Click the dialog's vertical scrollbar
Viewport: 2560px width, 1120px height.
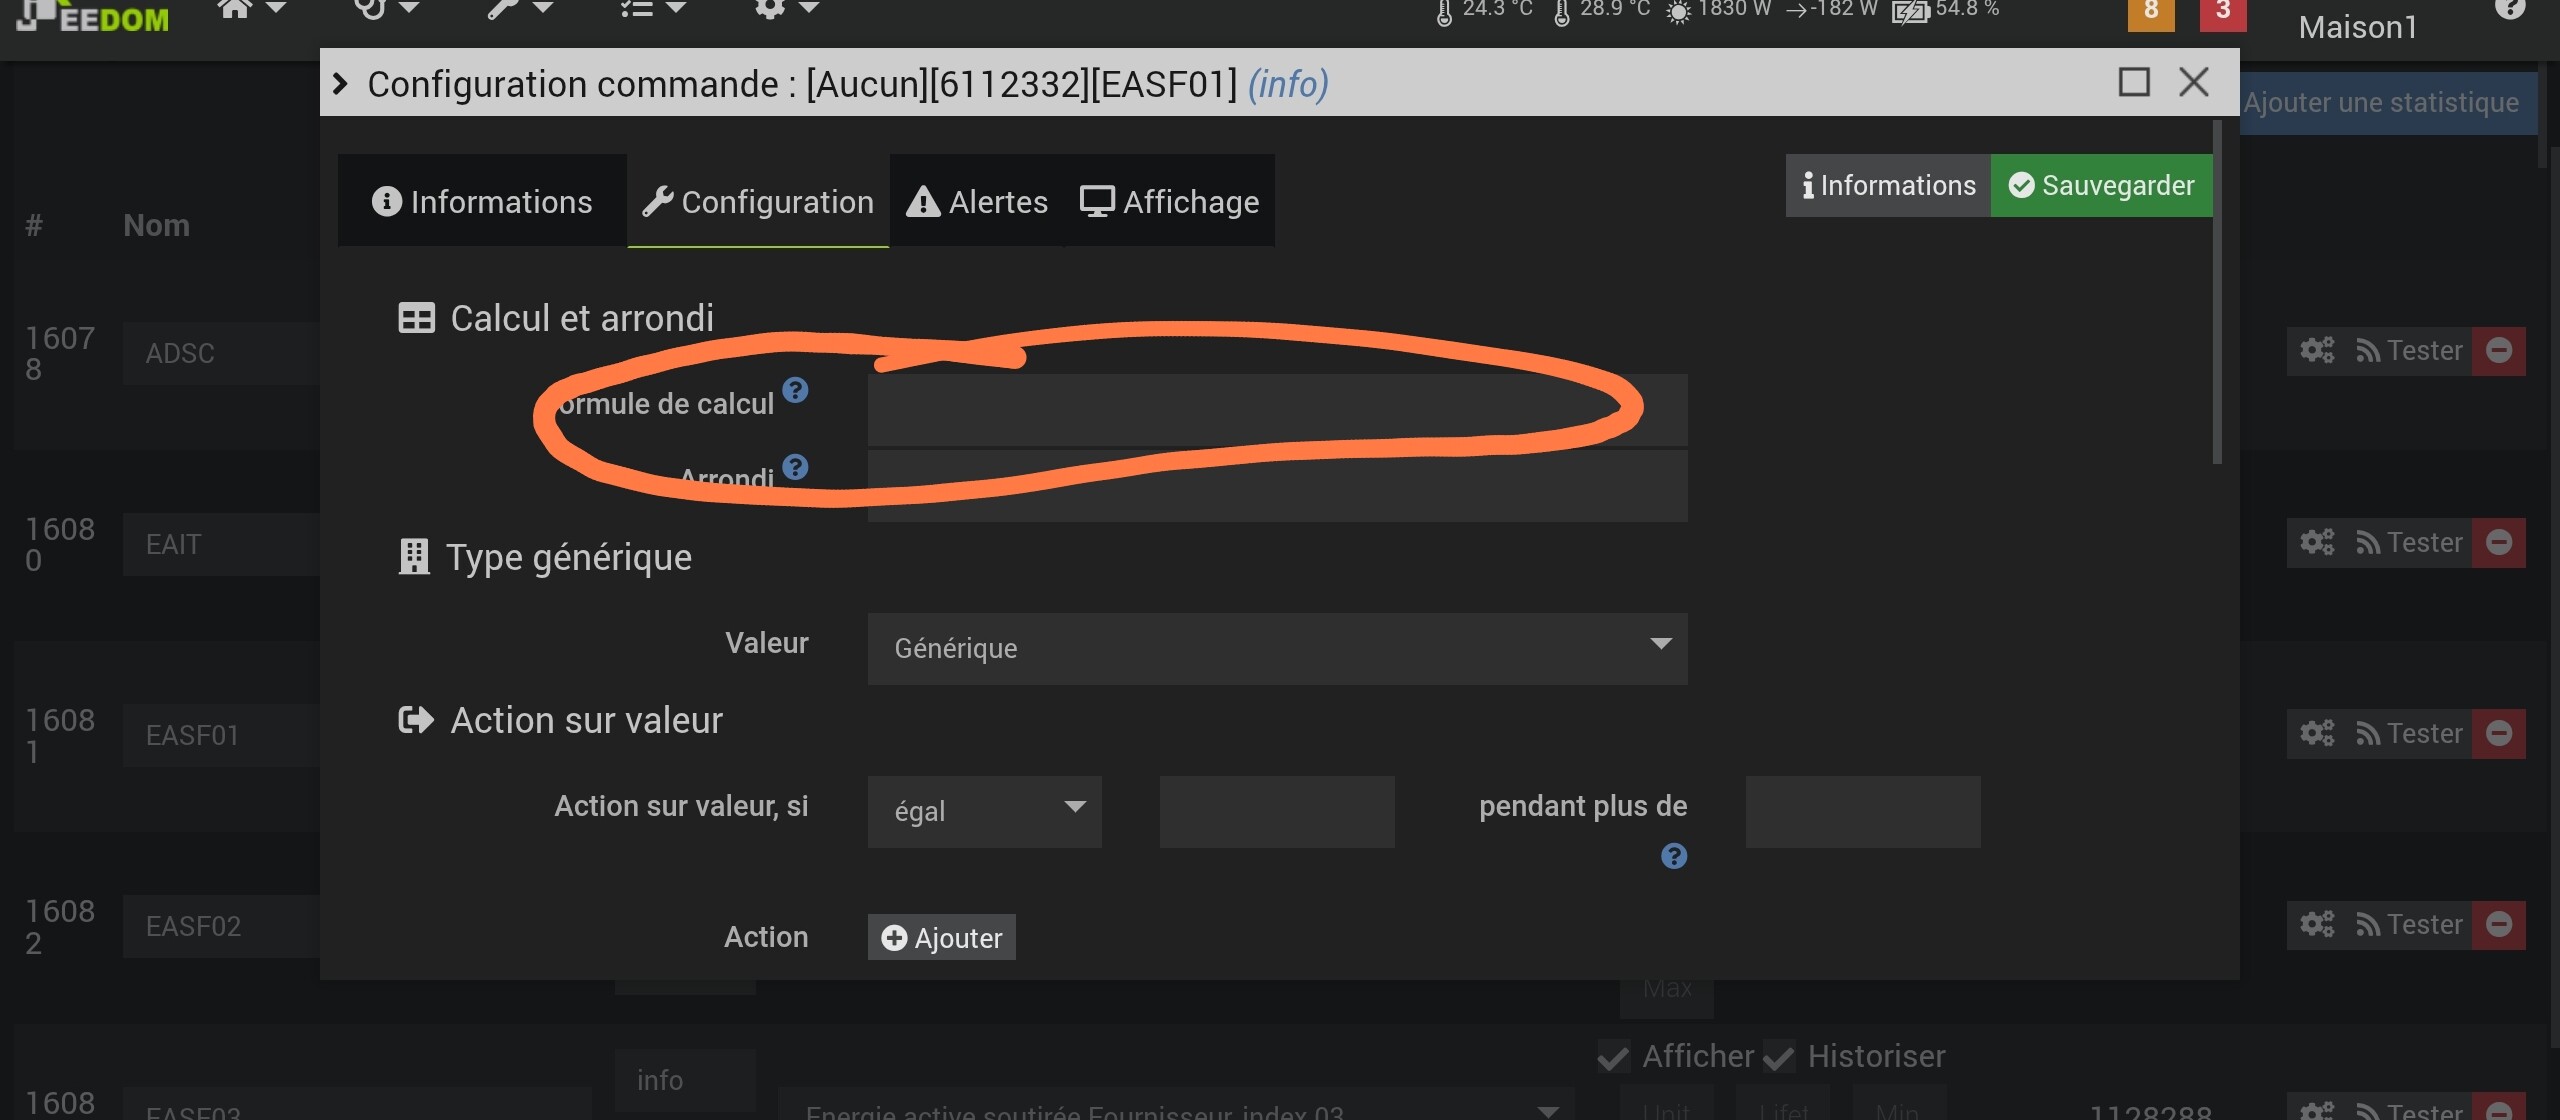[x=2217, y=292]
